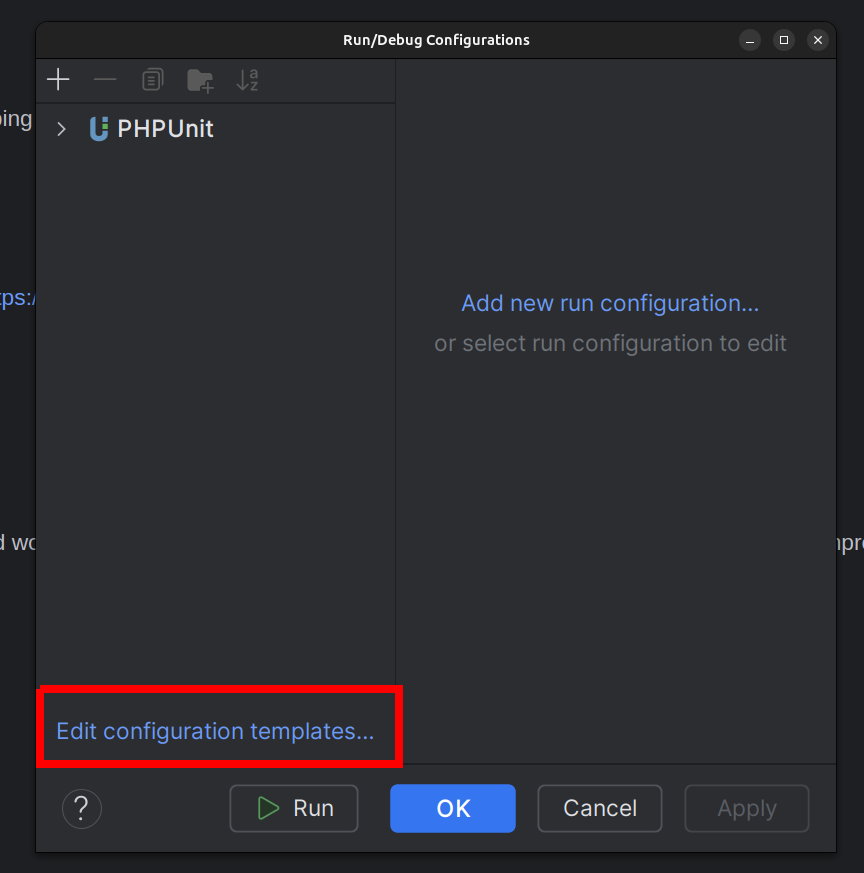
Task: Click the Run/Debug Configurations title bar
Action: (x=436, y=40)
